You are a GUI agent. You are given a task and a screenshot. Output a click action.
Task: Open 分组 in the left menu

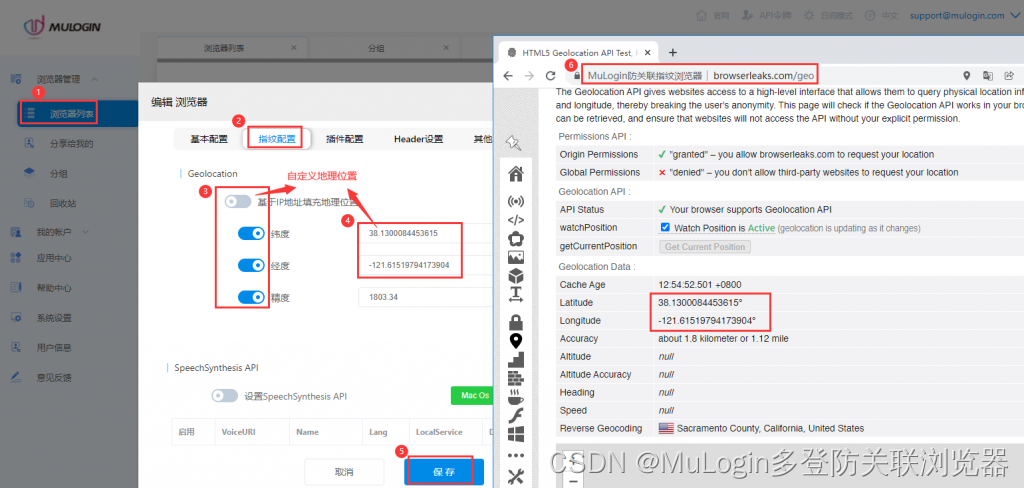click(x=58, y=173)
